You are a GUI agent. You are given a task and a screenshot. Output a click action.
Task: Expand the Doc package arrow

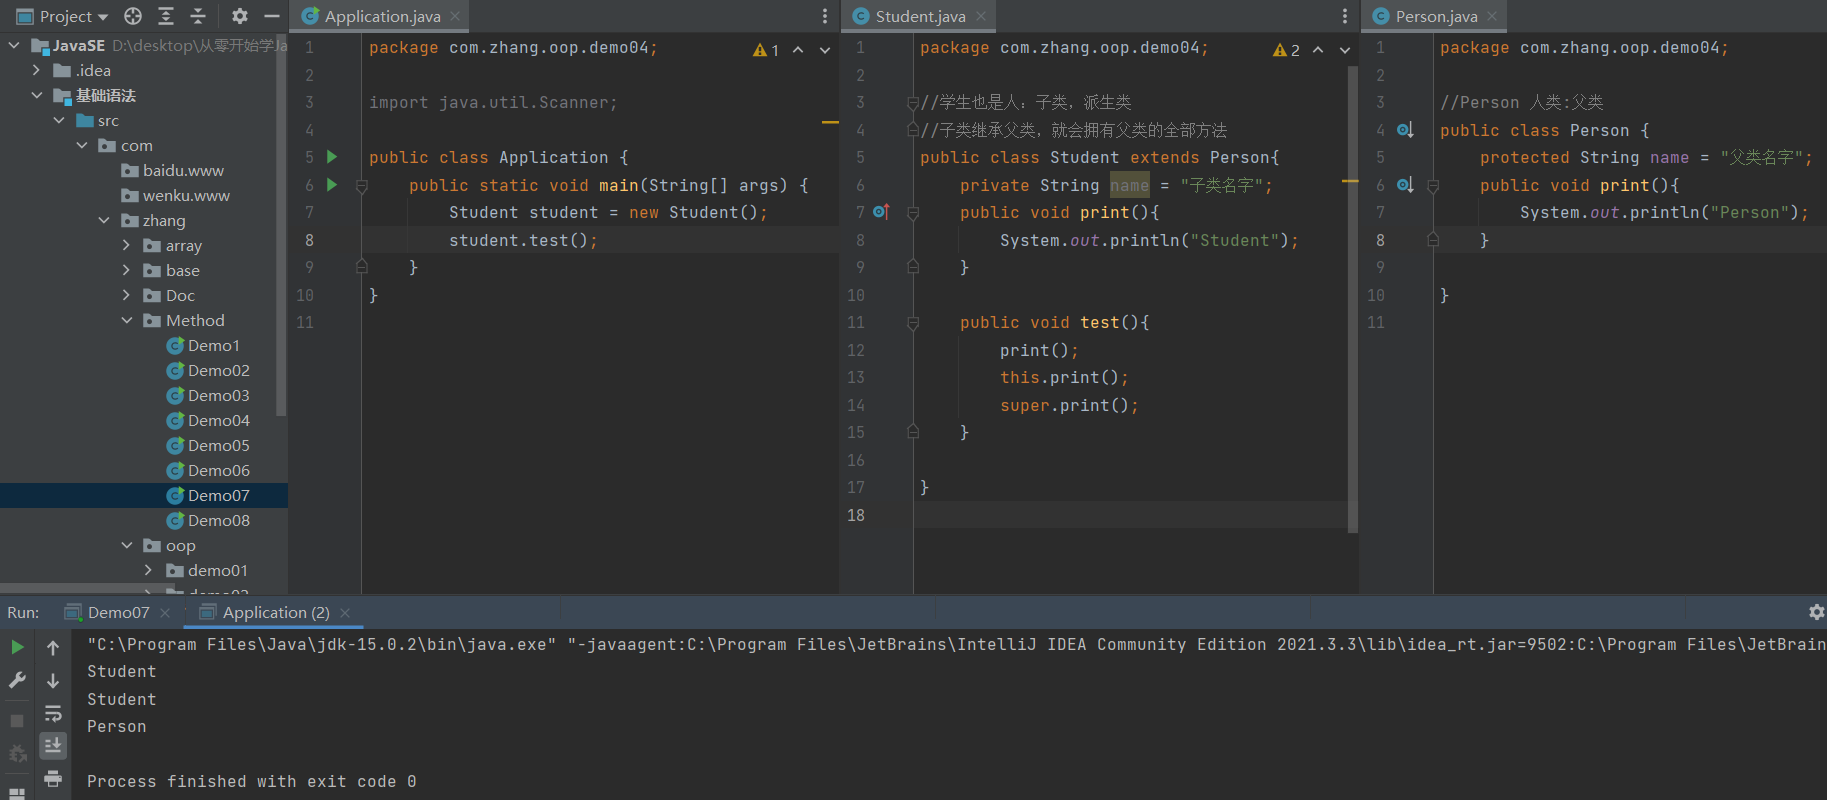[126, 295]
